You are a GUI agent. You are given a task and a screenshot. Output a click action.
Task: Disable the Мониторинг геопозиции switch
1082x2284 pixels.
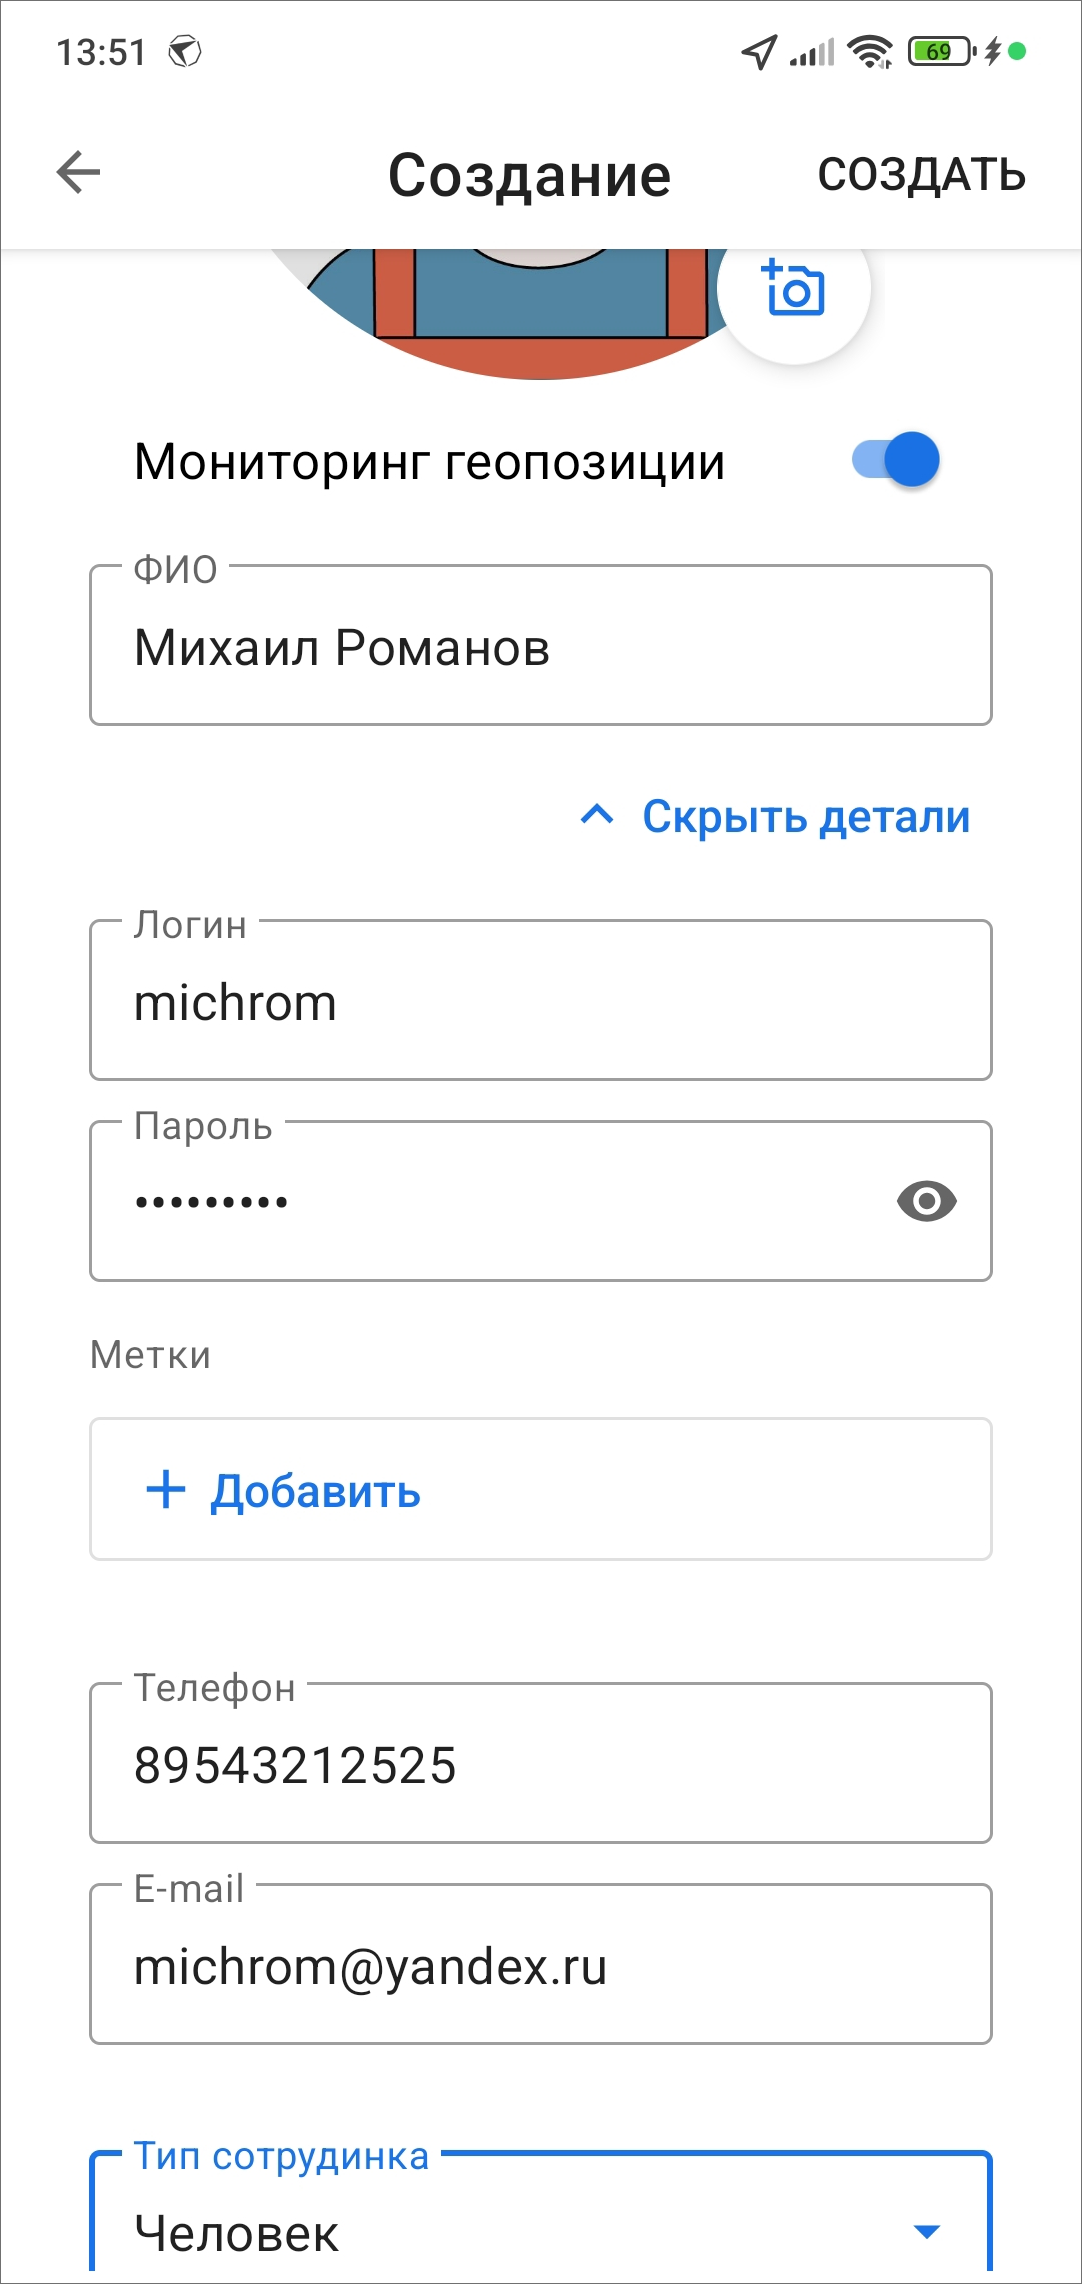(896, 460)
